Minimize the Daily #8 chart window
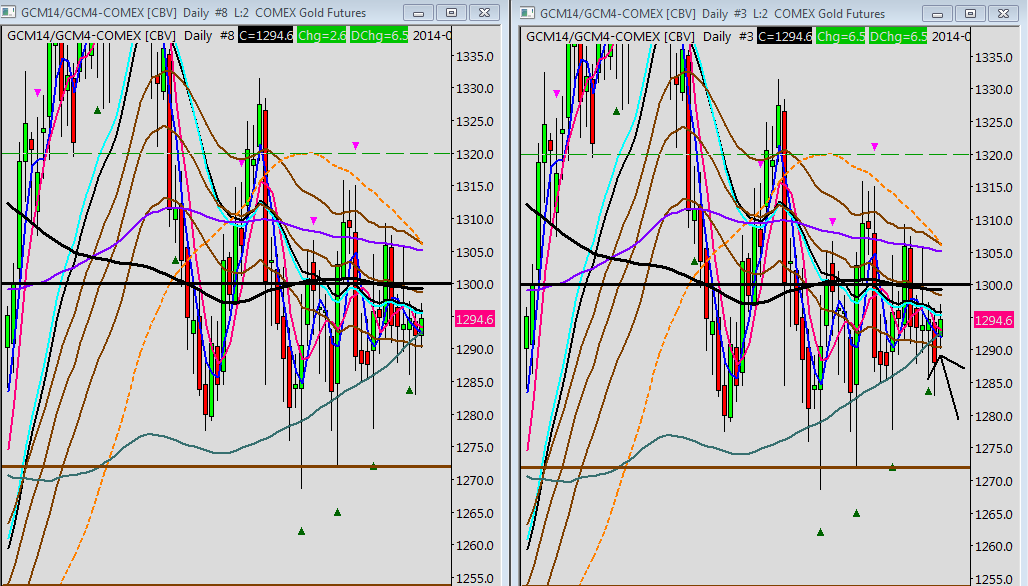The image size is (1028, 586). click(418, 12)
